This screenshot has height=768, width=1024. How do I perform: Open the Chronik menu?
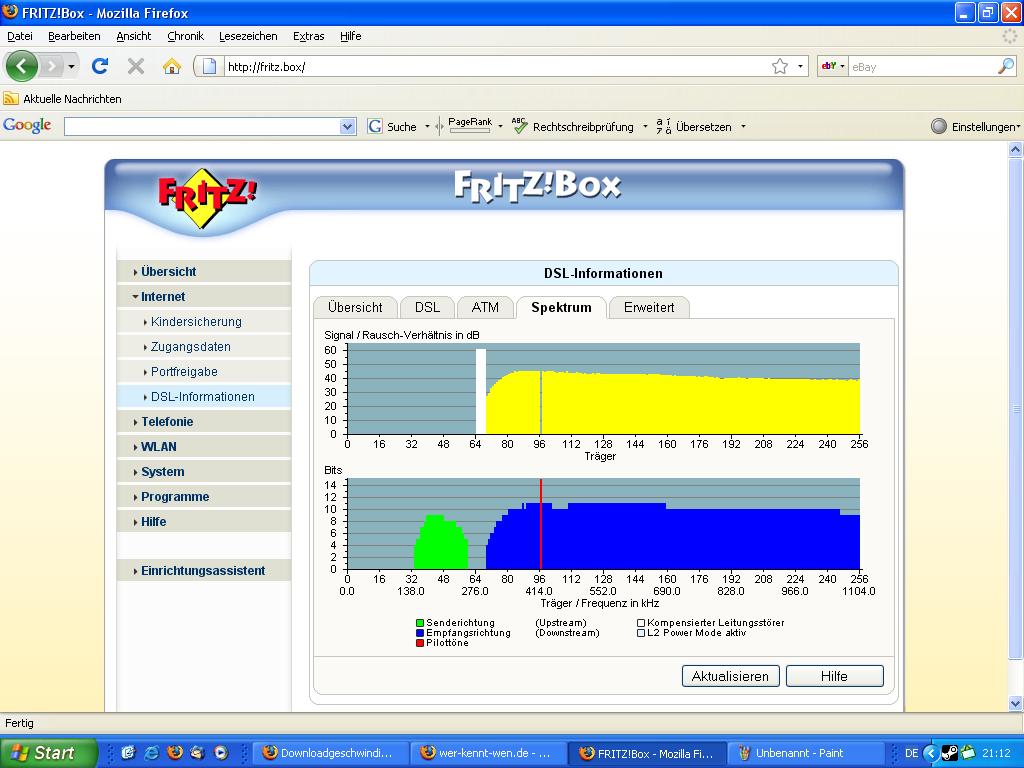point(185,36)
